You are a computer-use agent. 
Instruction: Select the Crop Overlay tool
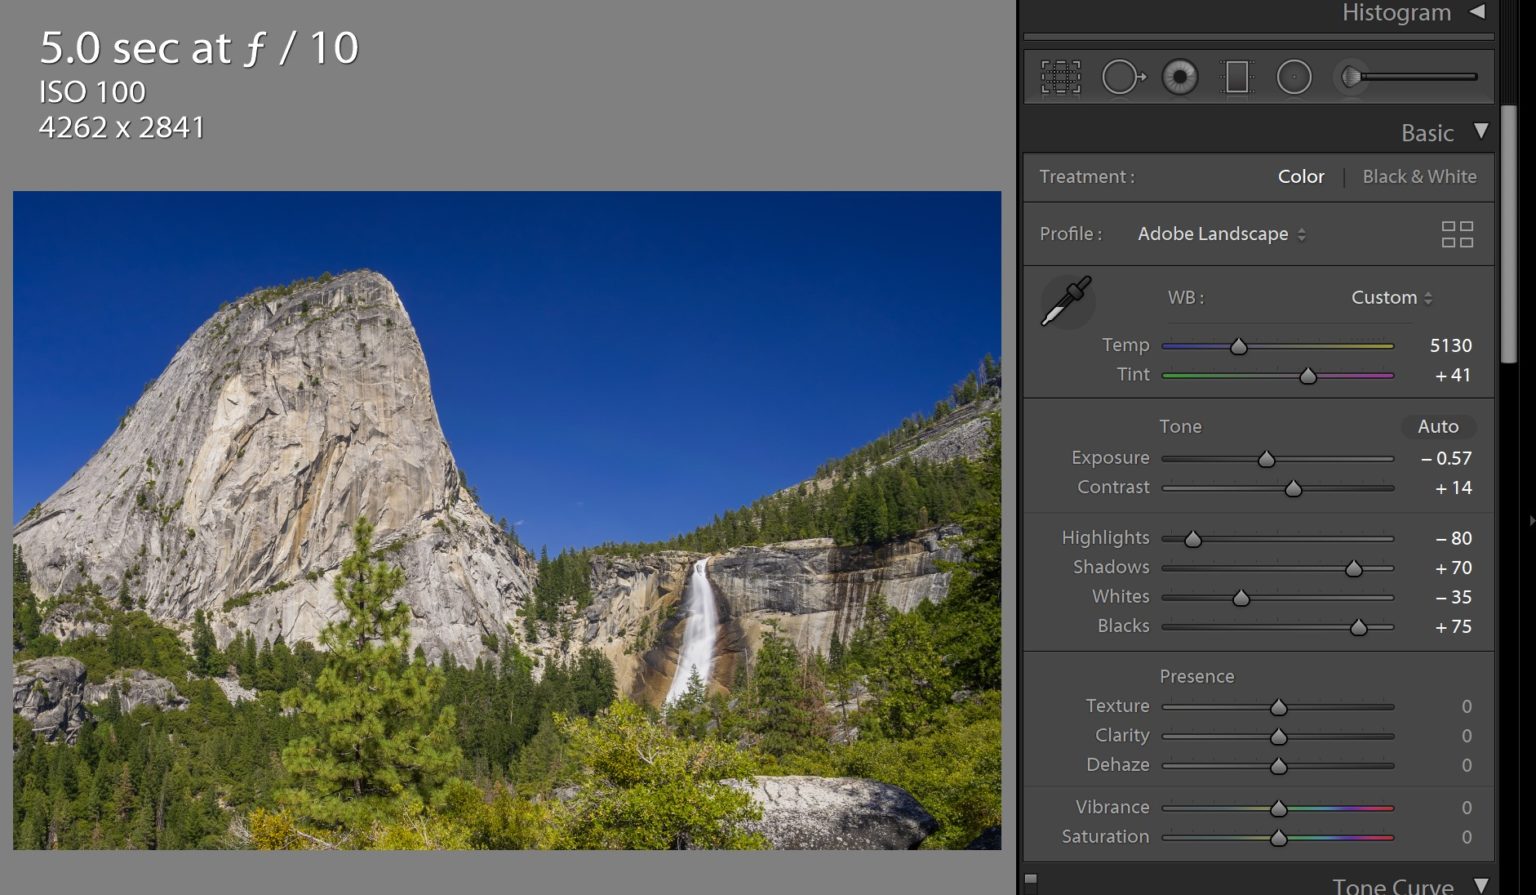tap(1060, 76)
